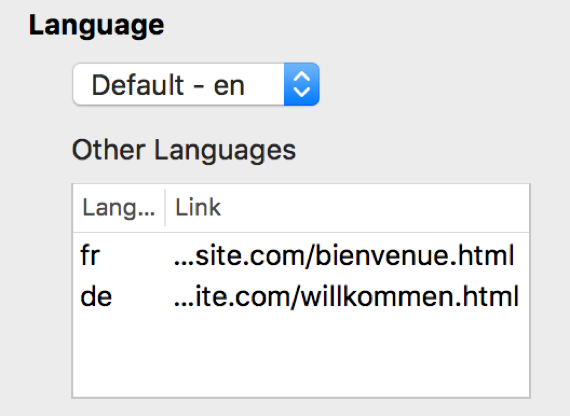Click the Other Languages label
Image resolution: width=570 pixels, height=416 pixels.
click(184, 150)
